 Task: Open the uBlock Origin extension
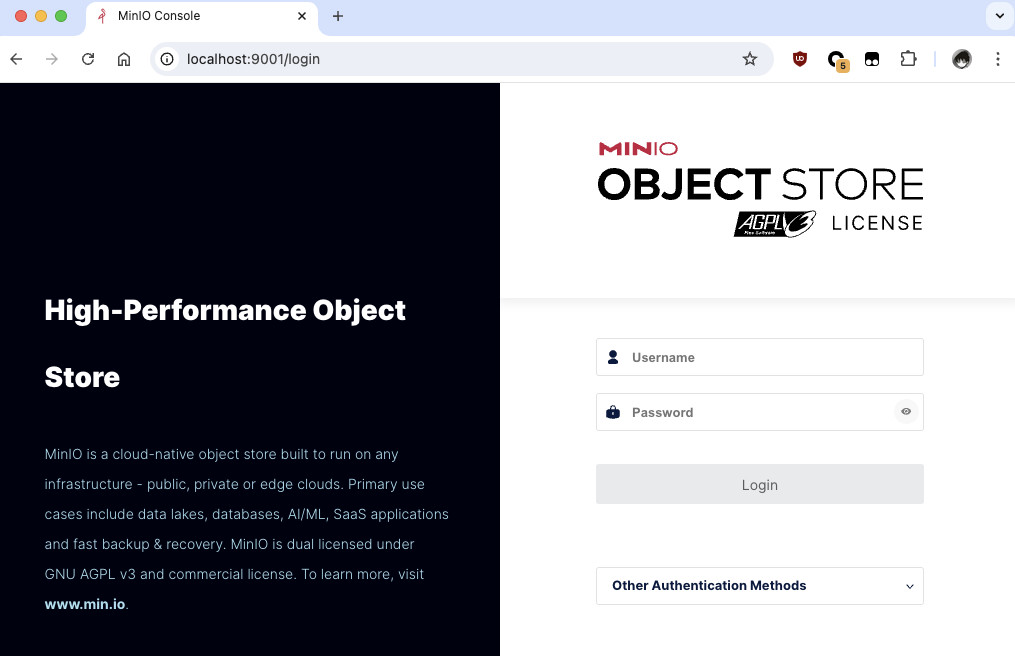click(x=799, y=59)
